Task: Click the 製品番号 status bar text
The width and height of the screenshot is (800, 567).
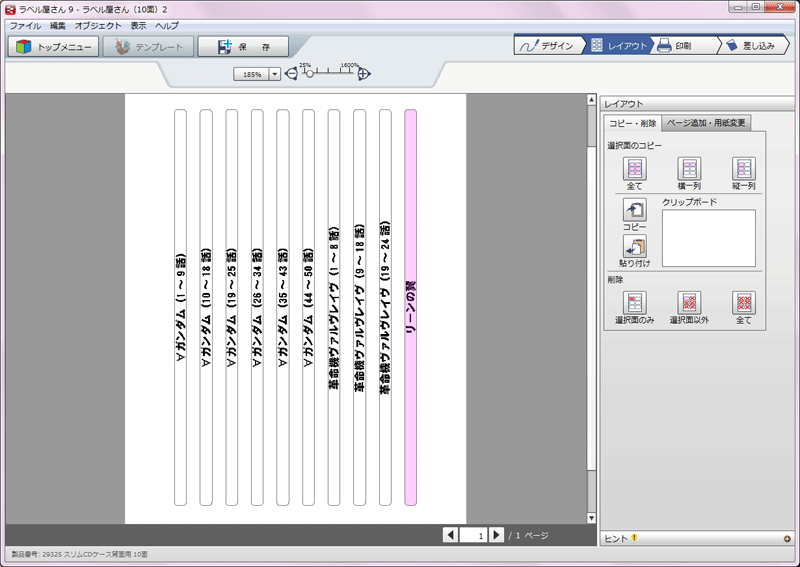Action: pyautogui.click(x=80, y=554)
